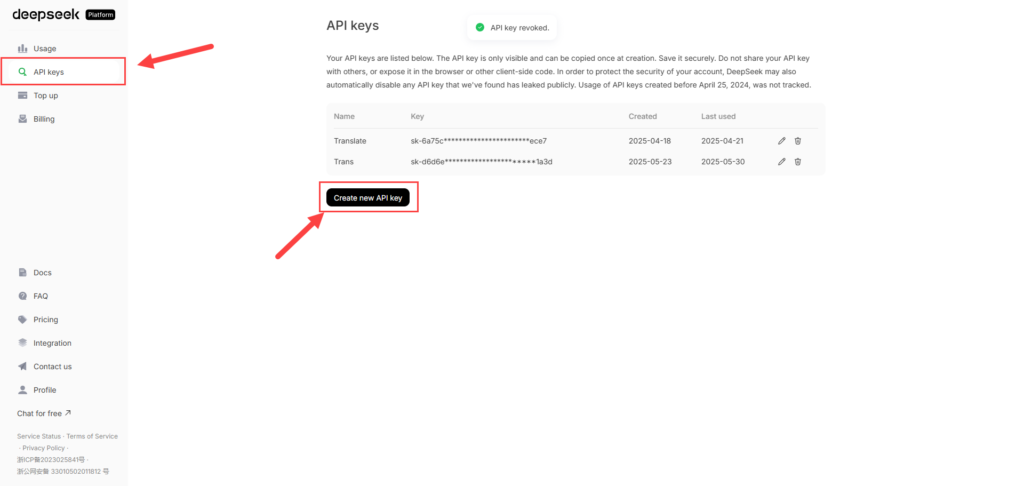The height and width of the screenshot is (486, 1024).
Task: Click the Integration layers icon
Action: click(x=23, y=343)
